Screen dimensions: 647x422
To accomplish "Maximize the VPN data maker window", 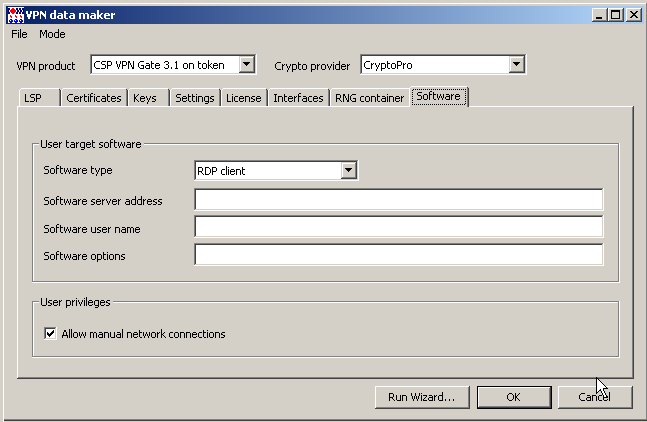I will (x=614, y=14).
